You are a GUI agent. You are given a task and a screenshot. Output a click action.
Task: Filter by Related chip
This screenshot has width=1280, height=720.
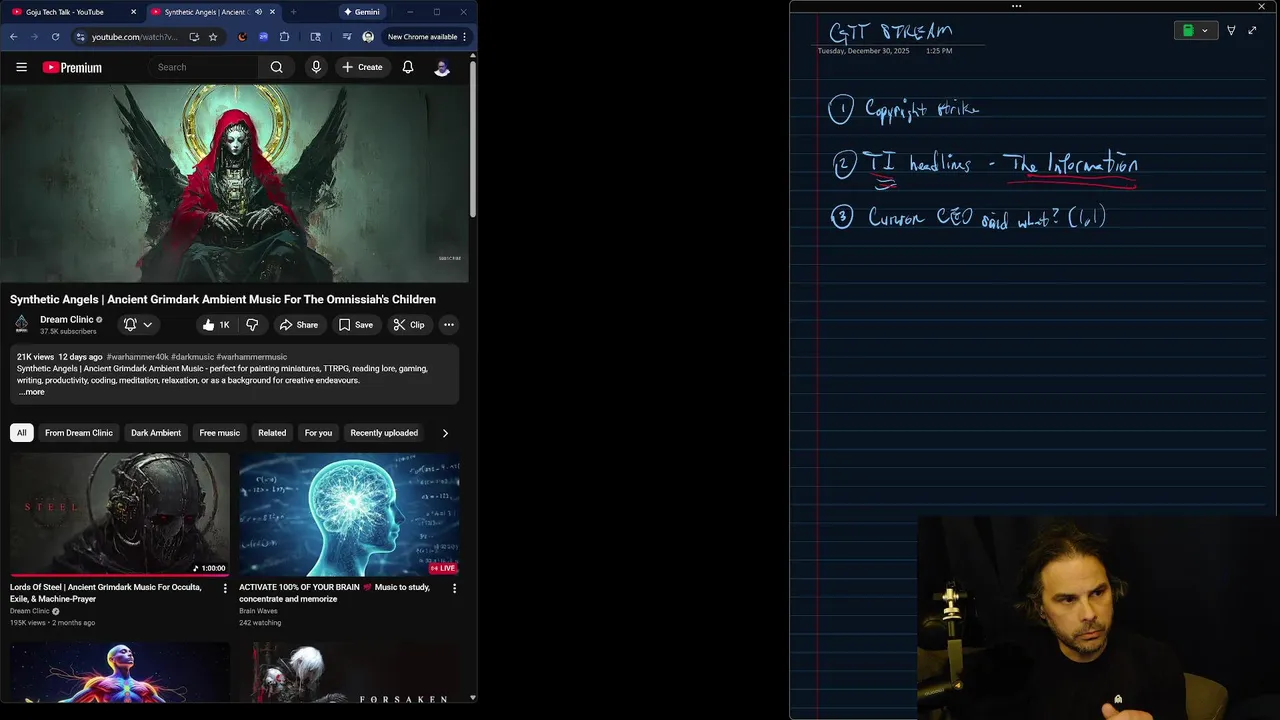(272, 433)
